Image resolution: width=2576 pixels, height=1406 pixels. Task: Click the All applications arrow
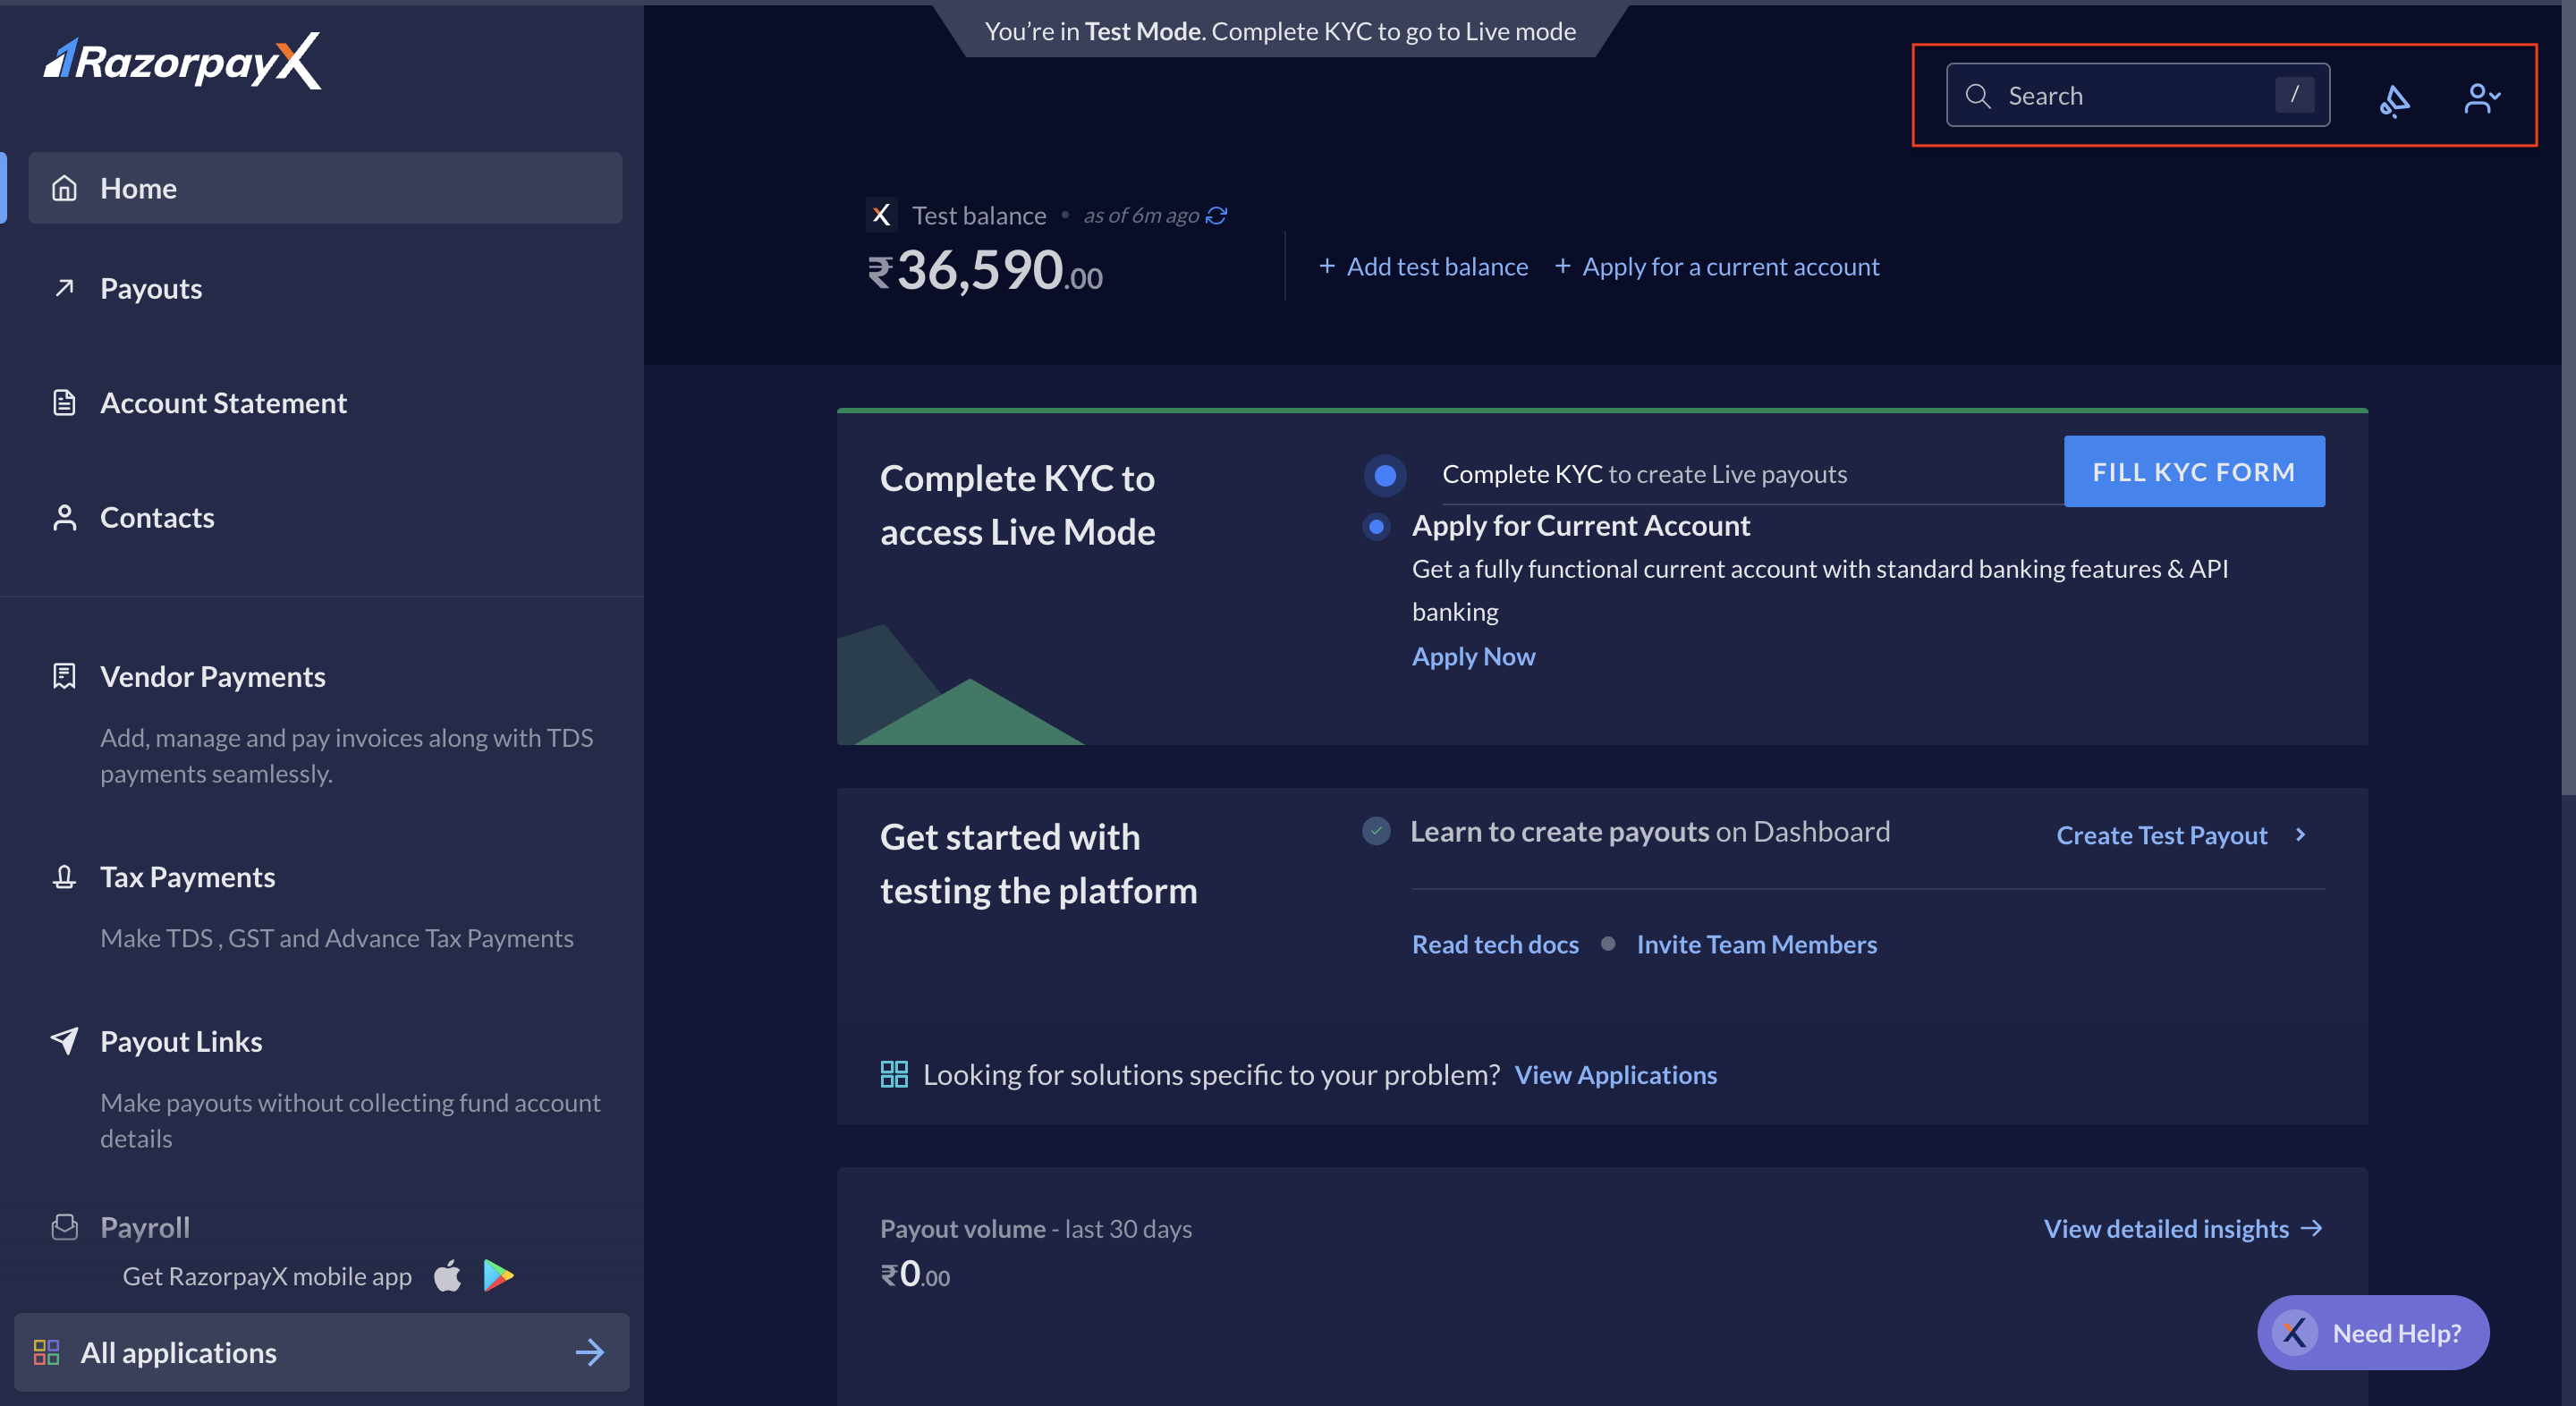590,1352
